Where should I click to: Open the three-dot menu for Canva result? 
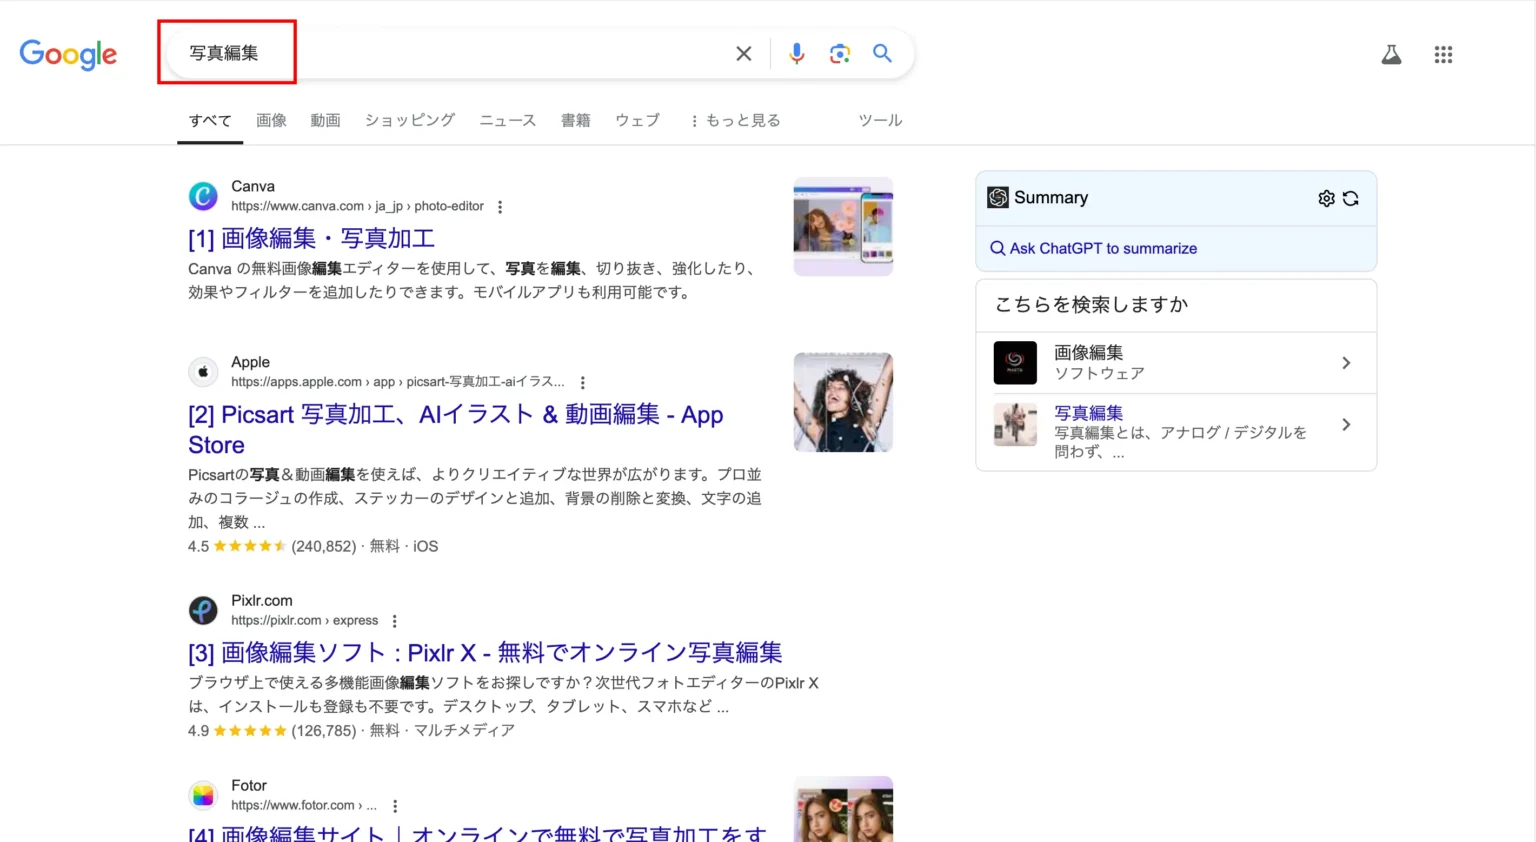500,207
